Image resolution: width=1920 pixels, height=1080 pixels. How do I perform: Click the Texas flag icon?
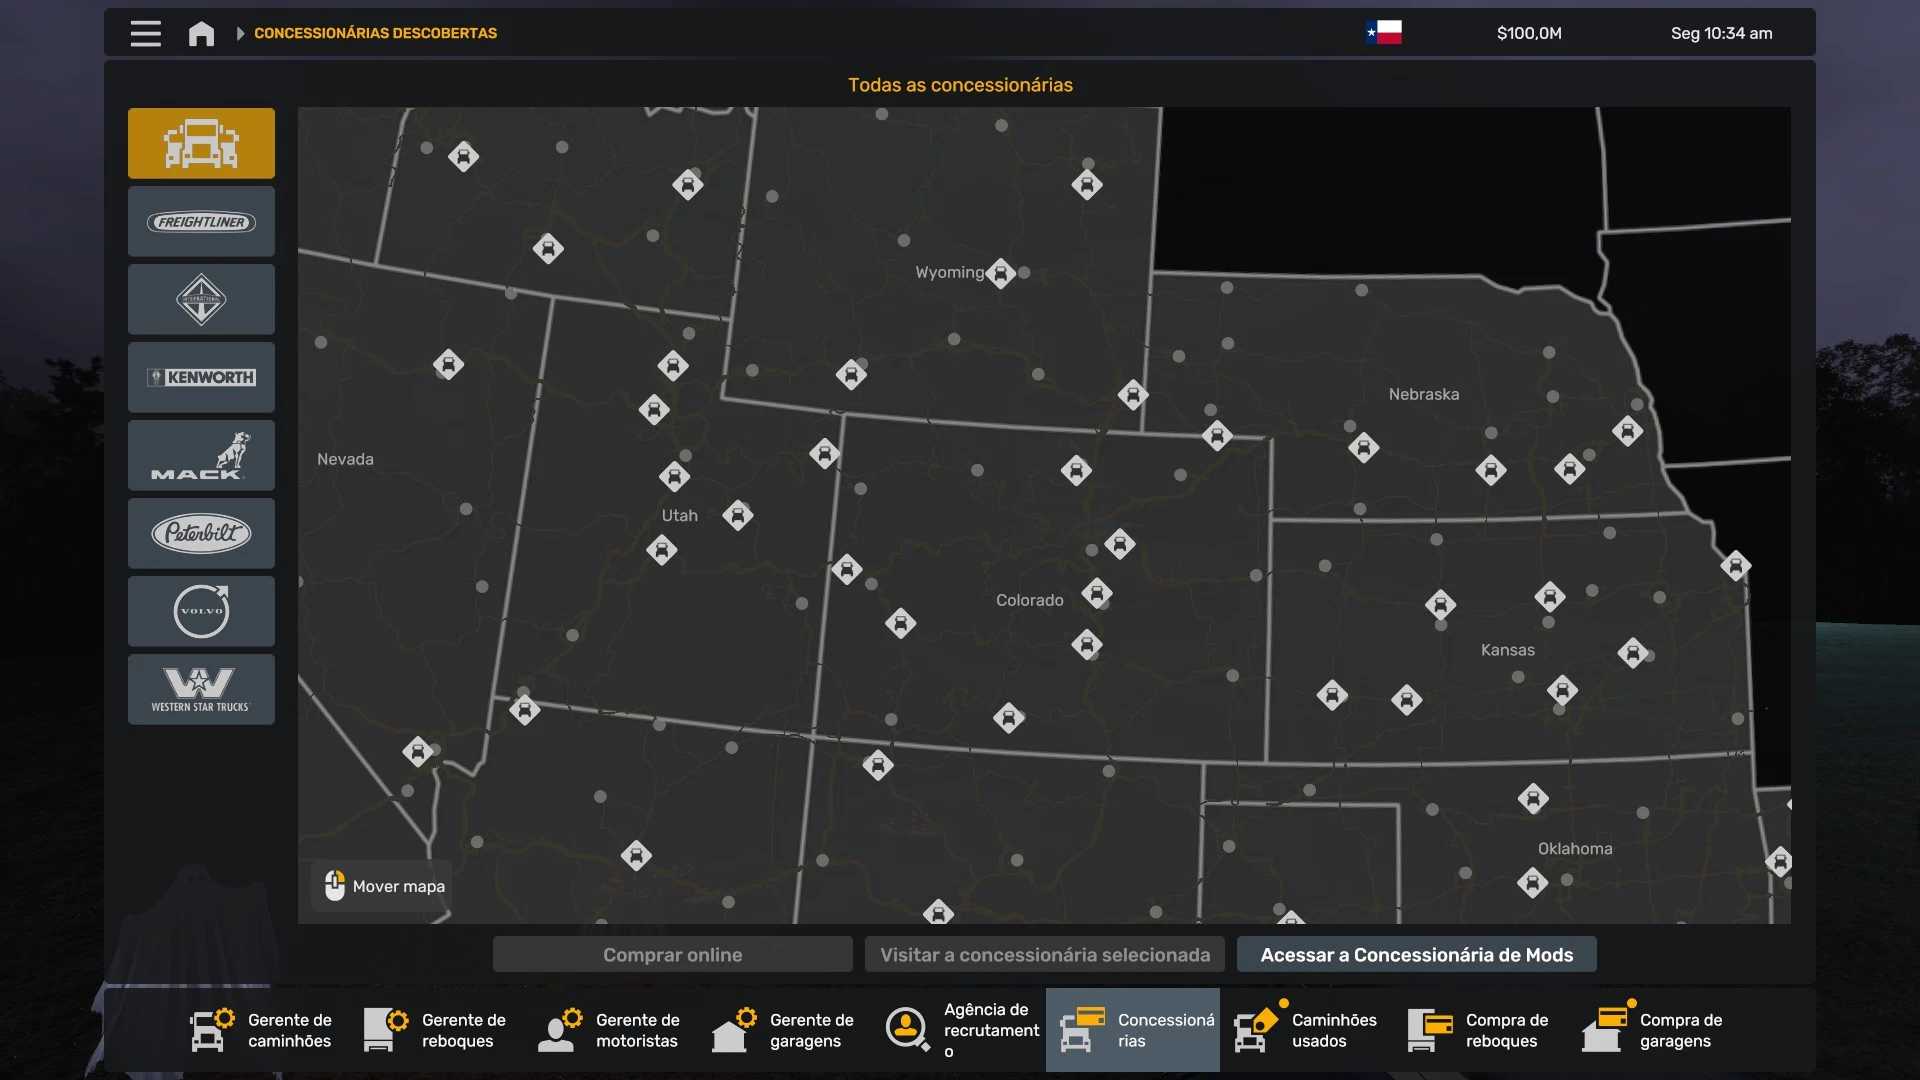[x=1384, y=33]
